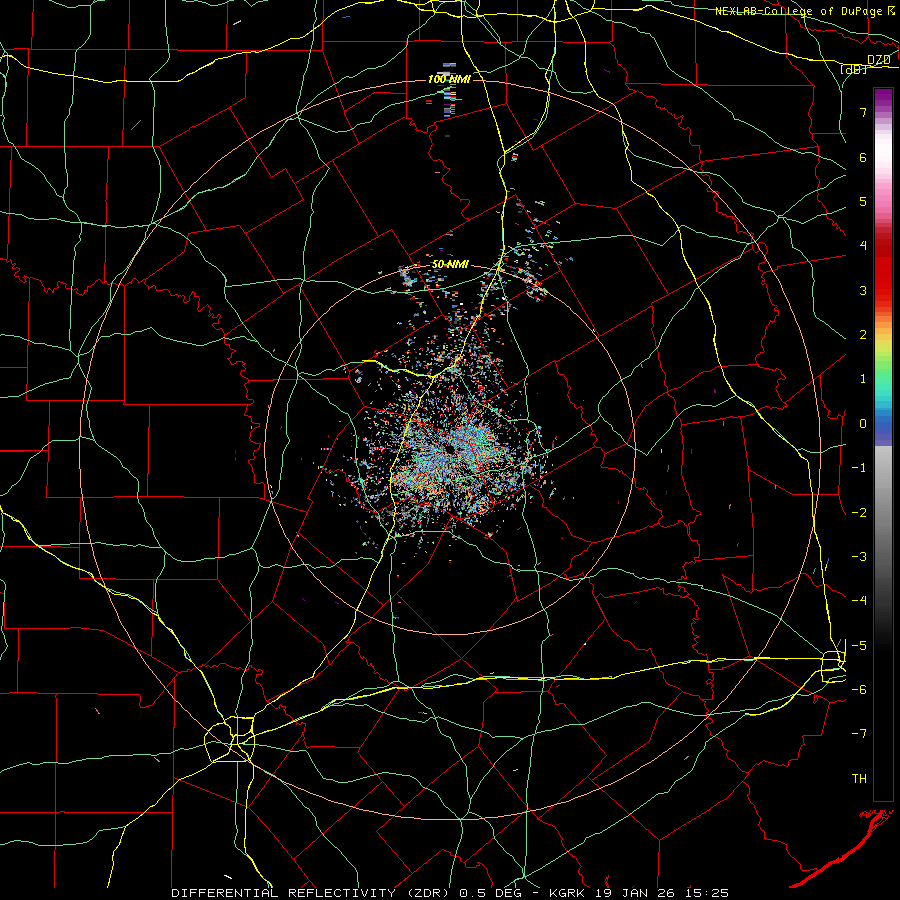Image resolution: width=900 pixels, height=900 pixels.
Task: Click the scale value -3 label
Action: pyautogui.click(x=859, y=557)
